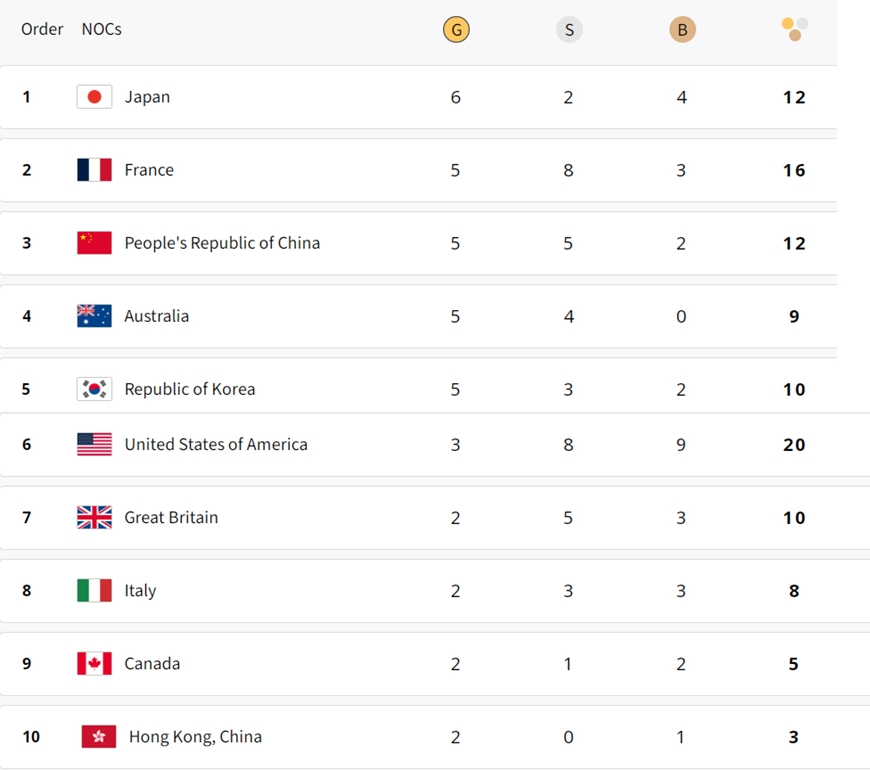Click the Republic of Korea flag
Viewport: 870px width, 770px height.
(94, 389)
